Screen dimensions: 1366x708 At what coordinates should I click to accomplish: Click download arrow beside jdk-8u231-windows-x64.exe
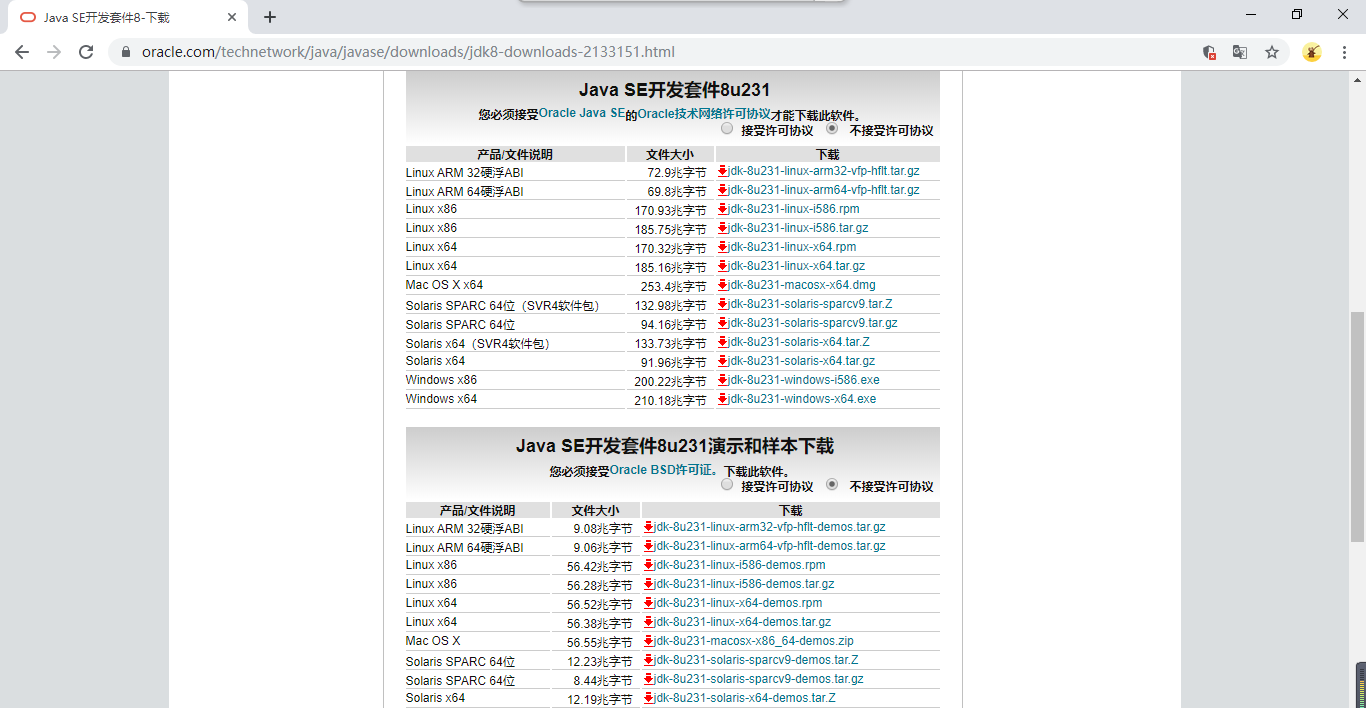pos(723,399)
